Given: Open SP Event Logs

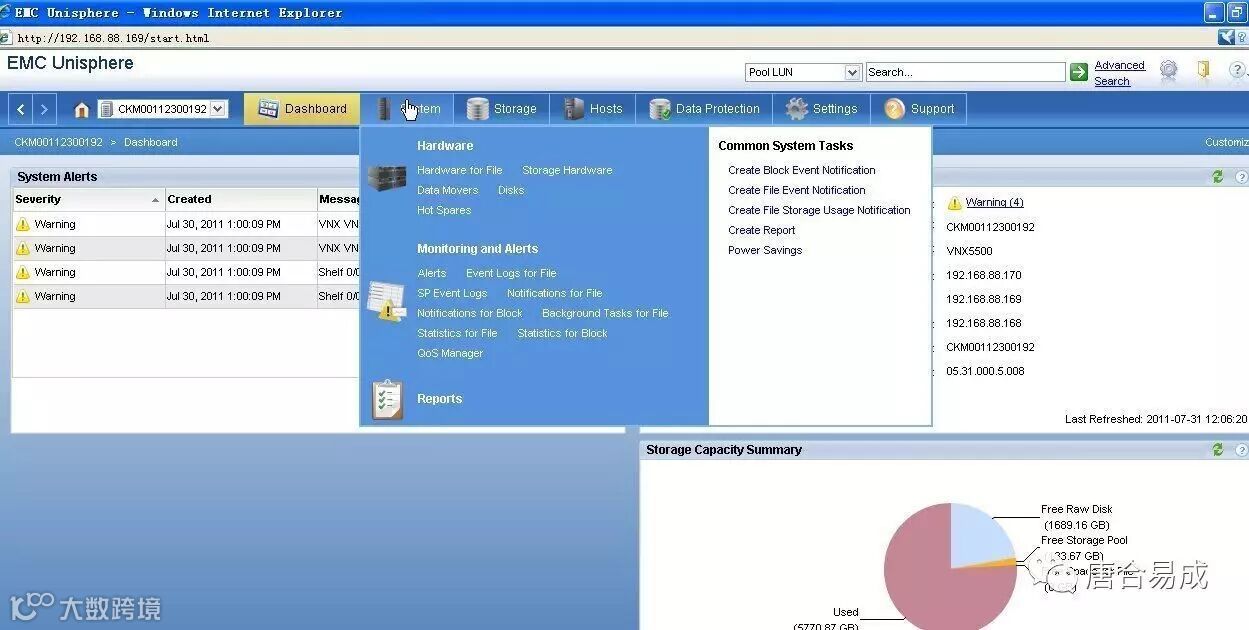Looking at the screenshot, I should 452,293.
